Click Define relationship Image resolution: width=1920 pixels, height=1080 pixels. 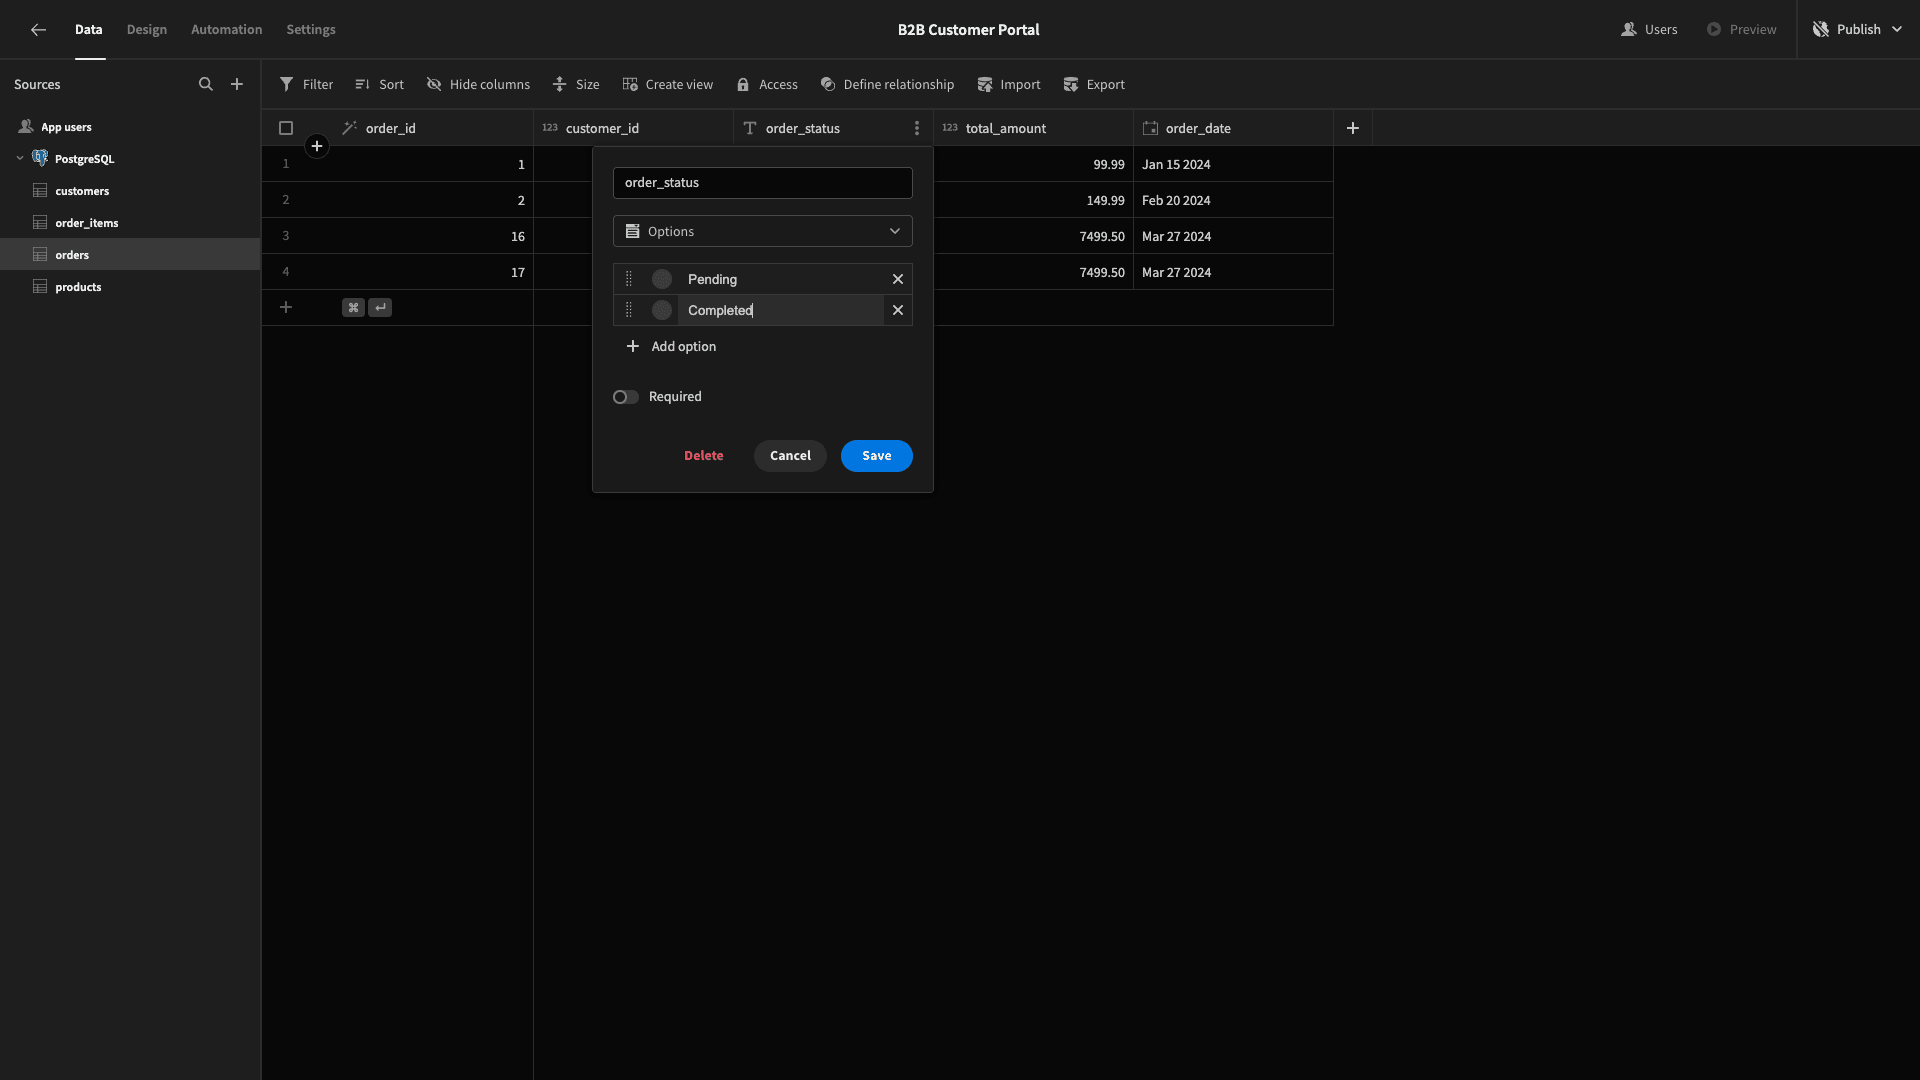(887, 84)
